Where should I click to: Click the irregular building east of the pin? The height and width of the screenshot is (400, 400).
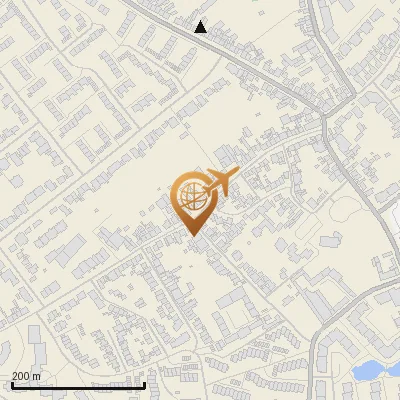click(x=331, y=240)
